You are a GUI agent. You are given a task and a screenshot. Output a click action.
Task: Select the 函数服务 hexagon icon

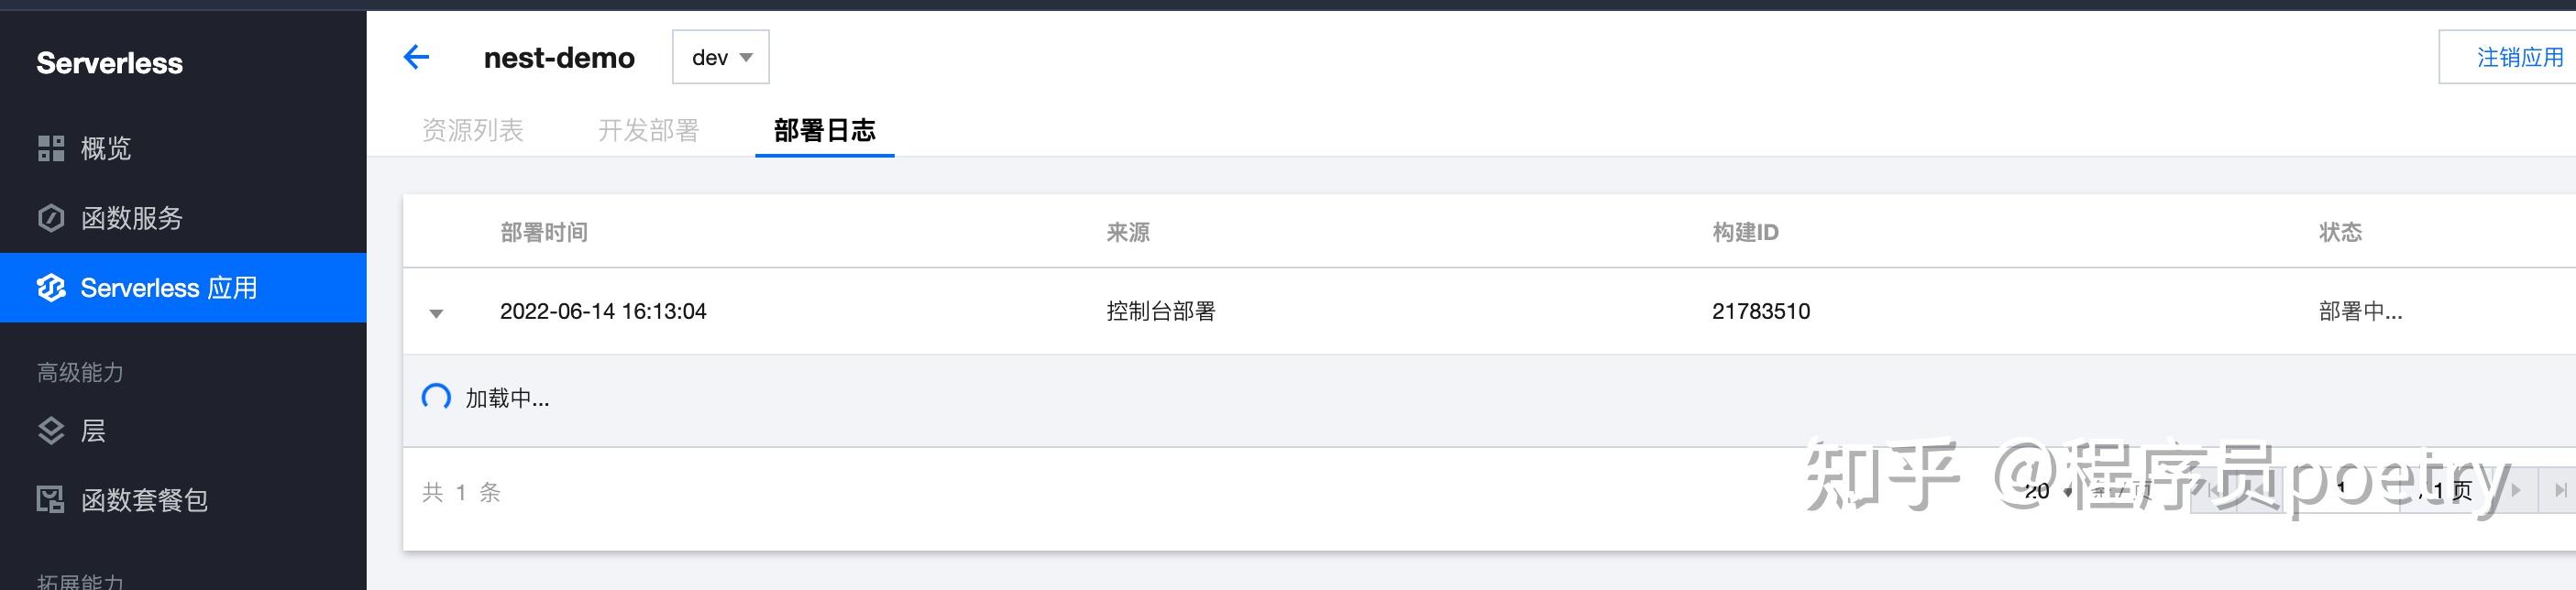[x=50, y=218]
